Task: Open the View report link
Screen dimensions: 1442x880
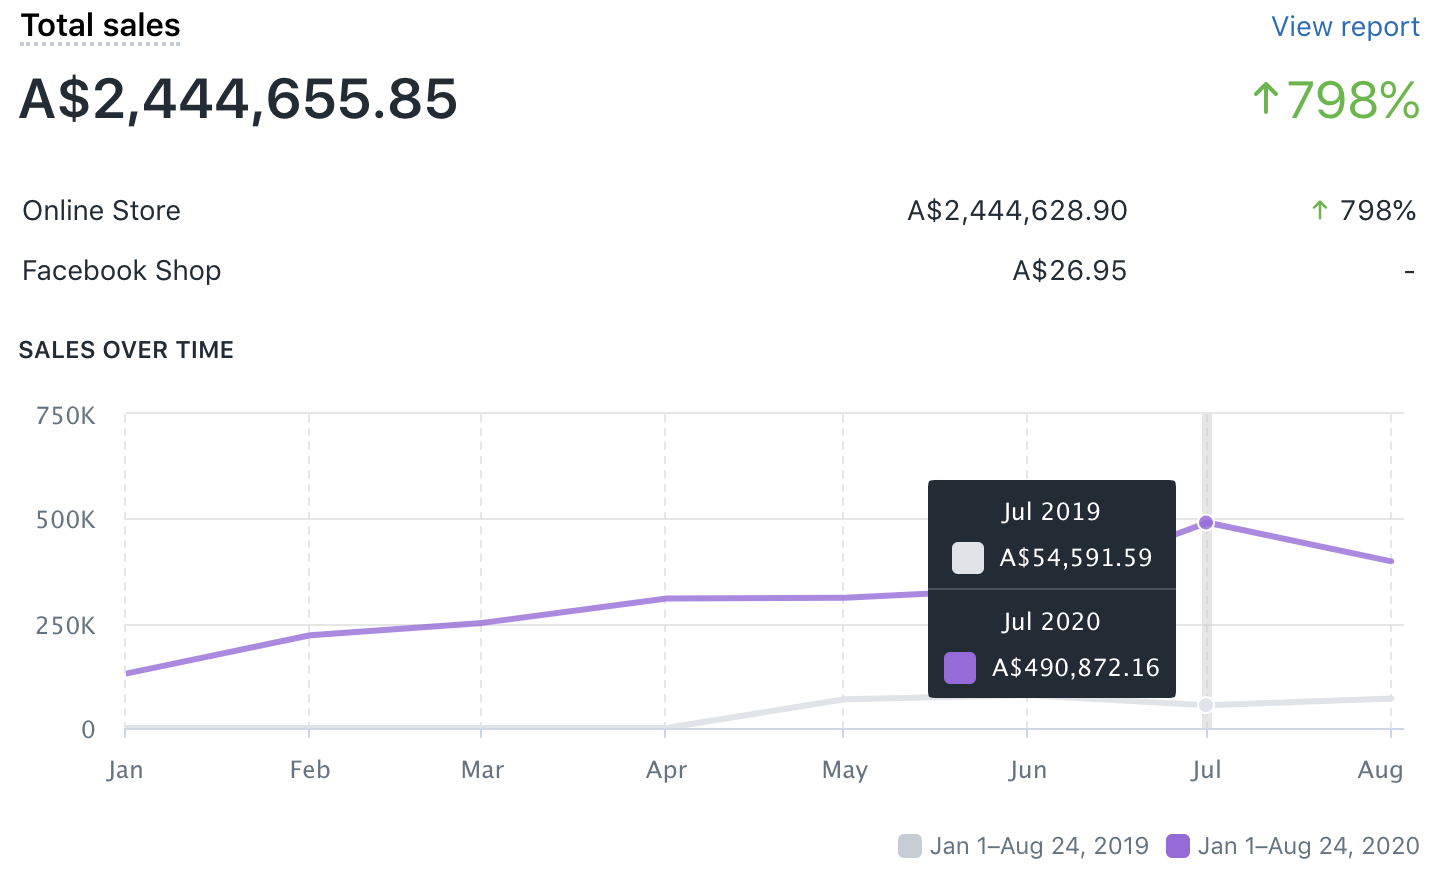Action: click(x=1344, y=27)
